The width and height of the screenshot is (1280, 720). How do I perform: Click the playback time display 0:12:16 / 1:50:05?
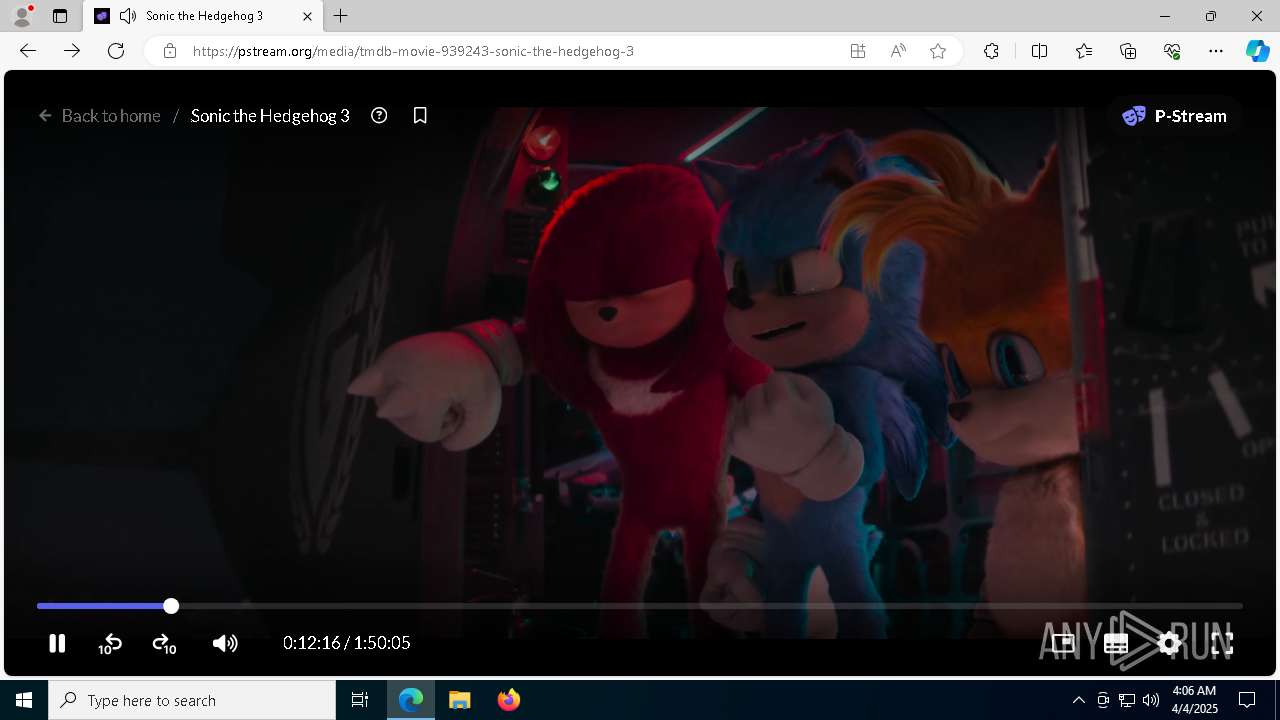[346, 643]
